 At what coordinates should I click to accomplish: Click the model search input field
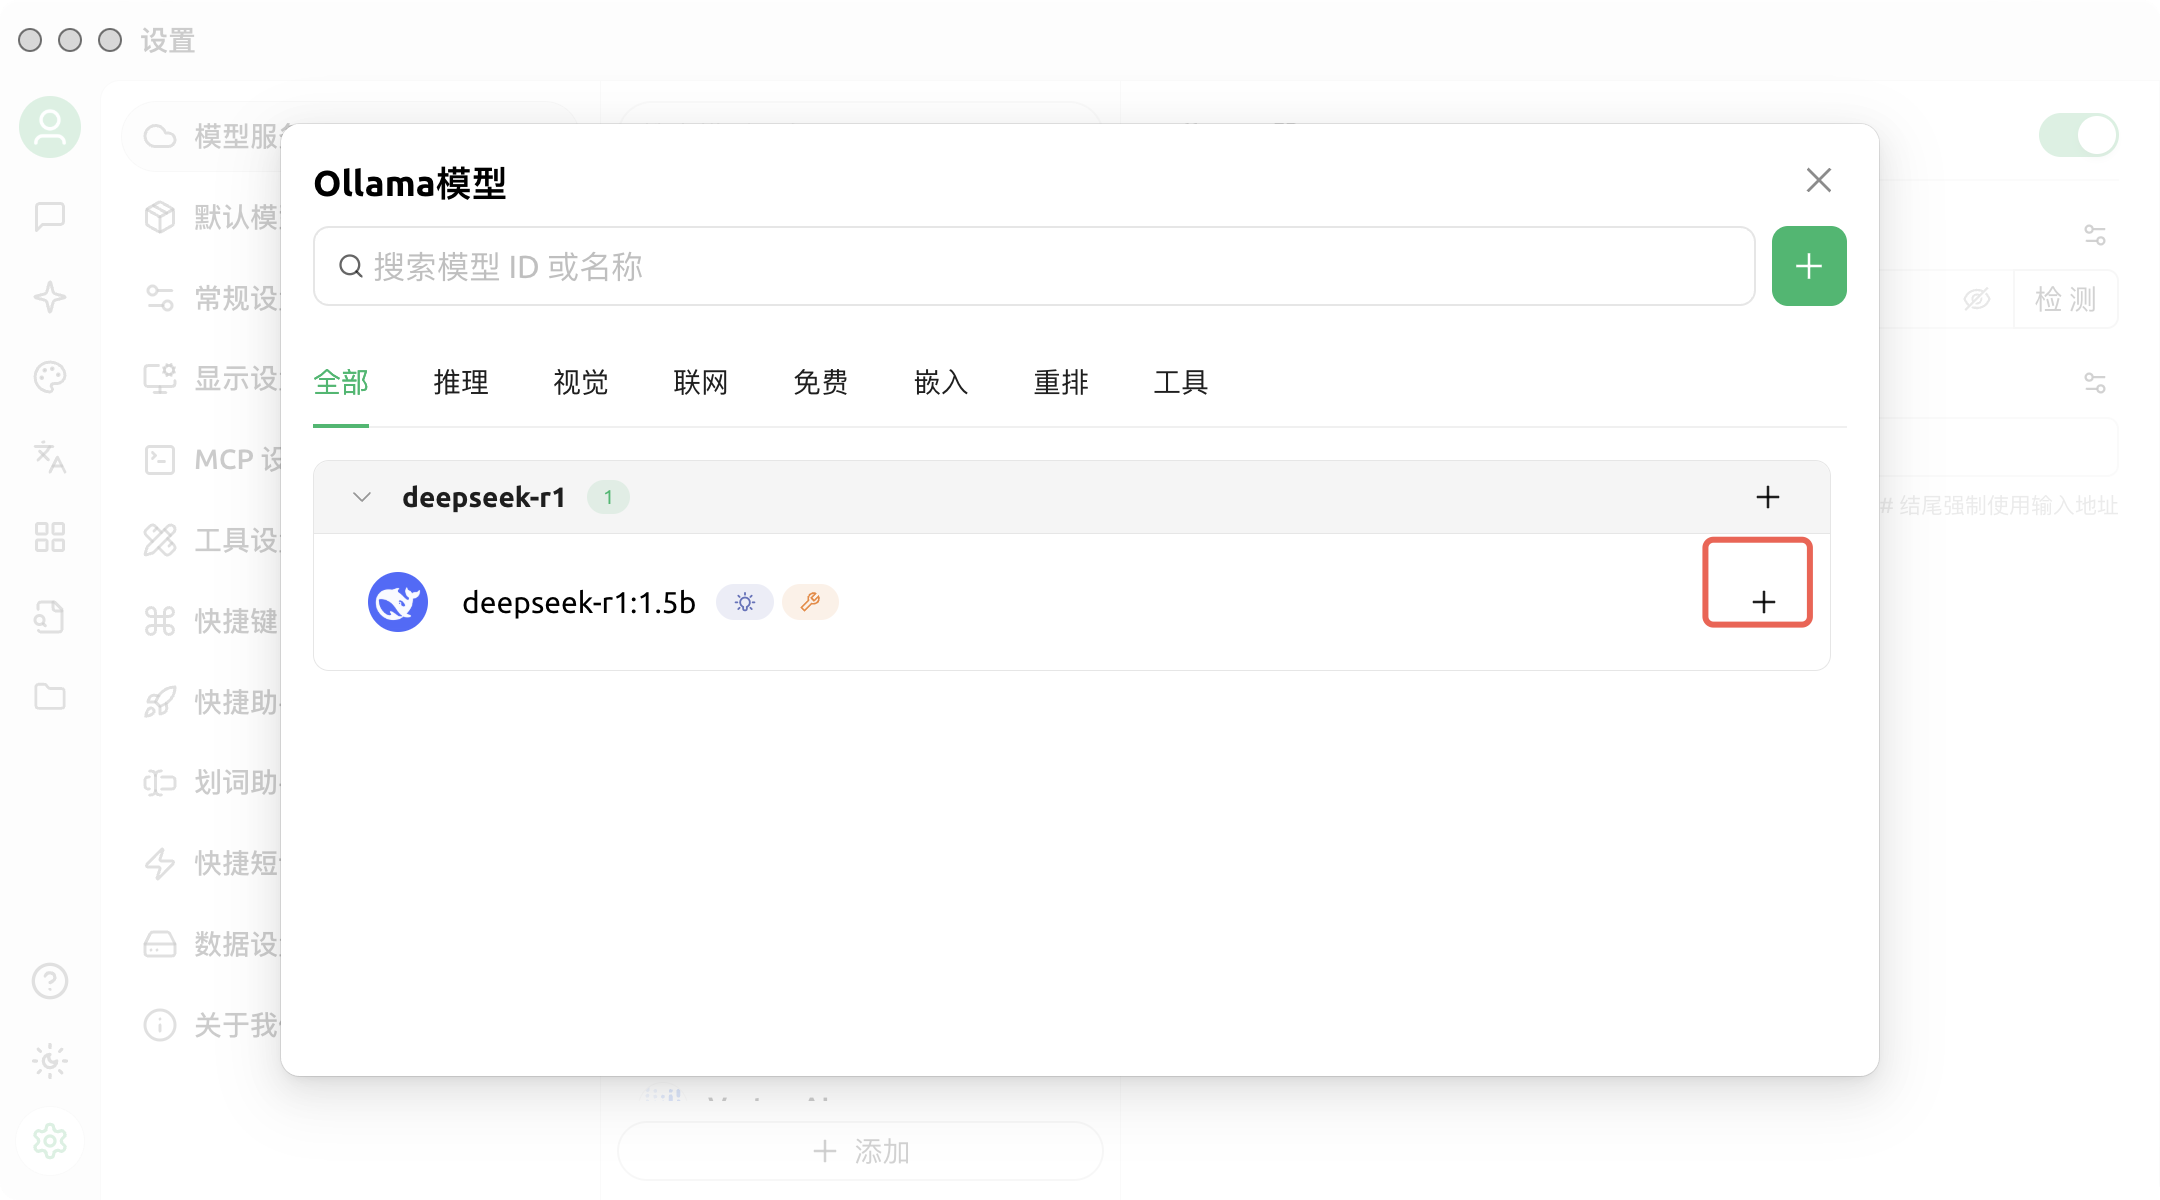pyautogui.click(x=1034, y=266)
